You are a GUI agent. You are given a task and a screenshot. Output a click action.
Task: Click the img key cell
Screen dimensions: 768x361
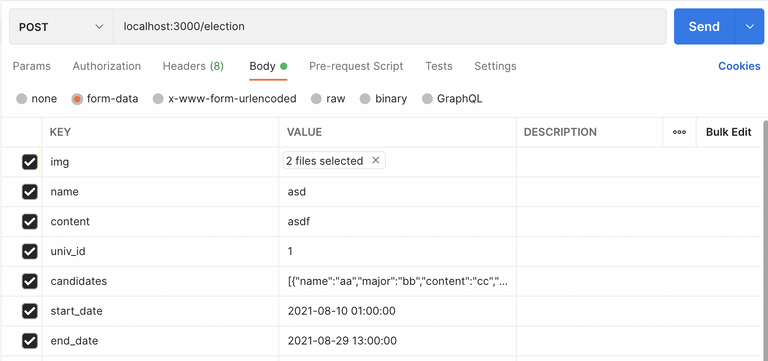(160, 162)
